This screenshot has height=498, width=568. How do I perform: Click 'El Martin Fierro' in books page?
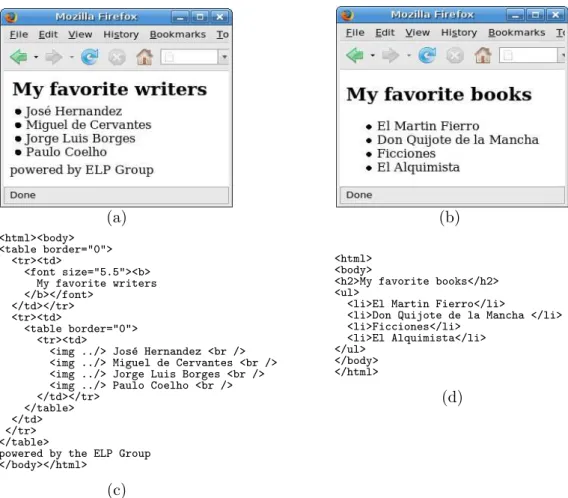click(x=428, y=126)
